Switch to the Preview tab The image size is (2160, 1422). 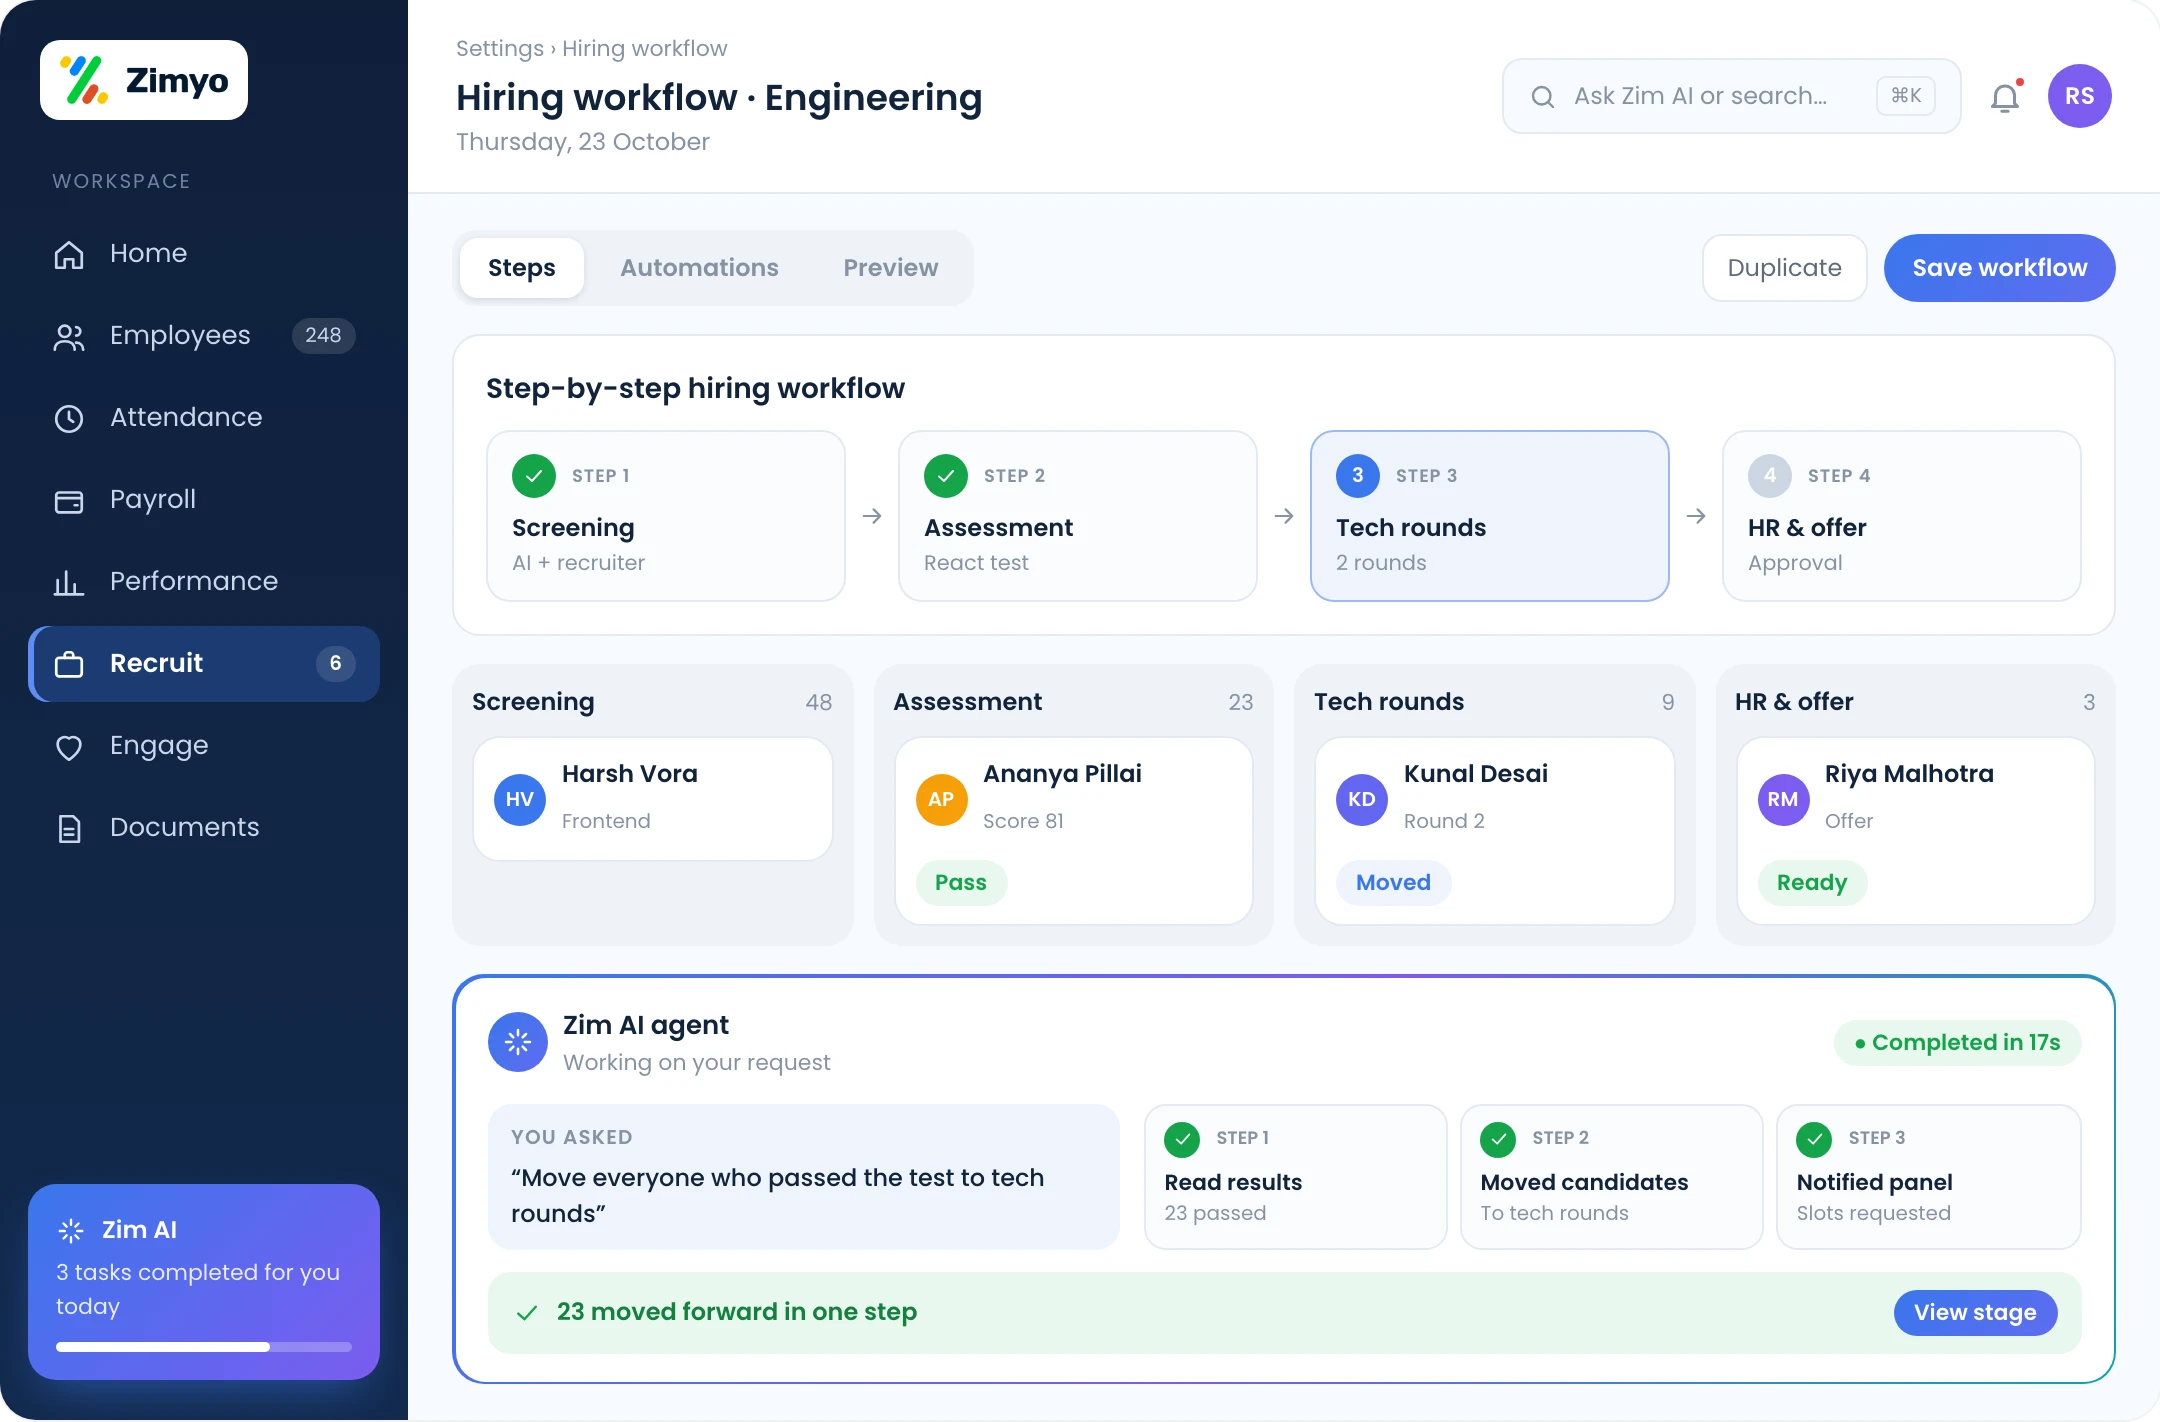tap(890, 268)
